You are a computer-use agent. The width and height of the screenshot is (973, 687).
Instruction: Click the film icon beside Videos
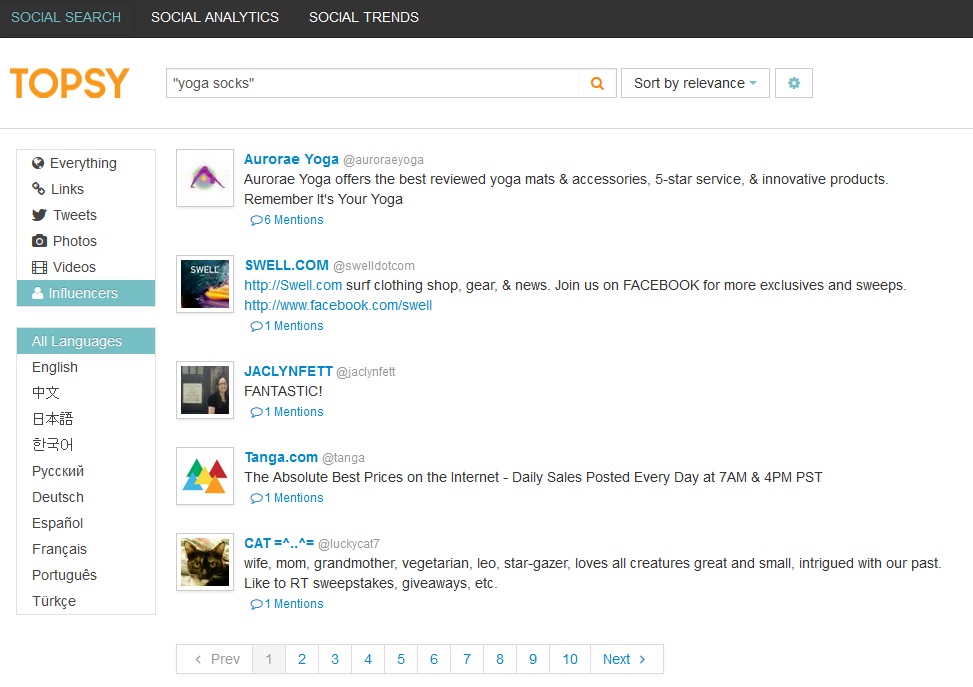click(x=39, y=267)
